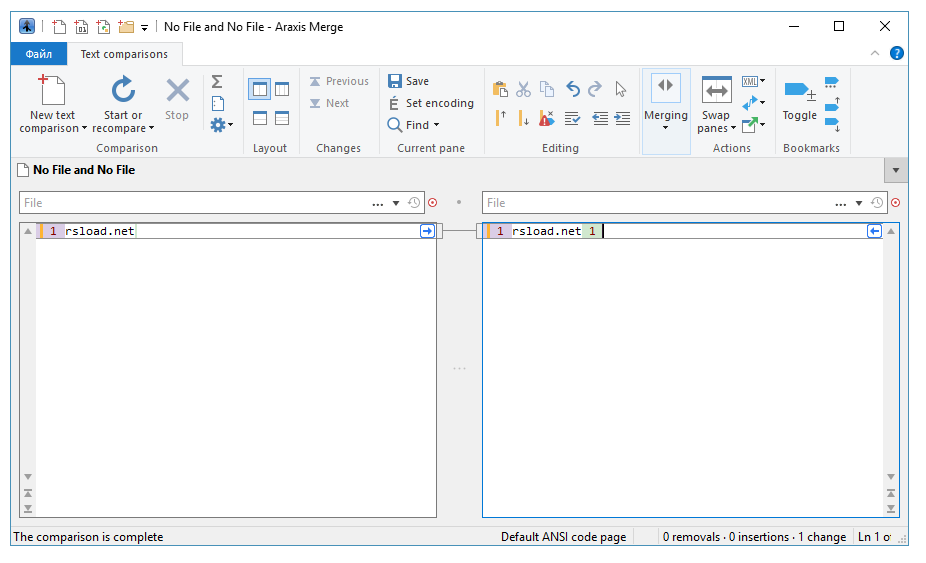Screen dimensions: 926x563
Task: Open the comparison options gear menu
Action: pyautogui.click(x=221, y=125)
